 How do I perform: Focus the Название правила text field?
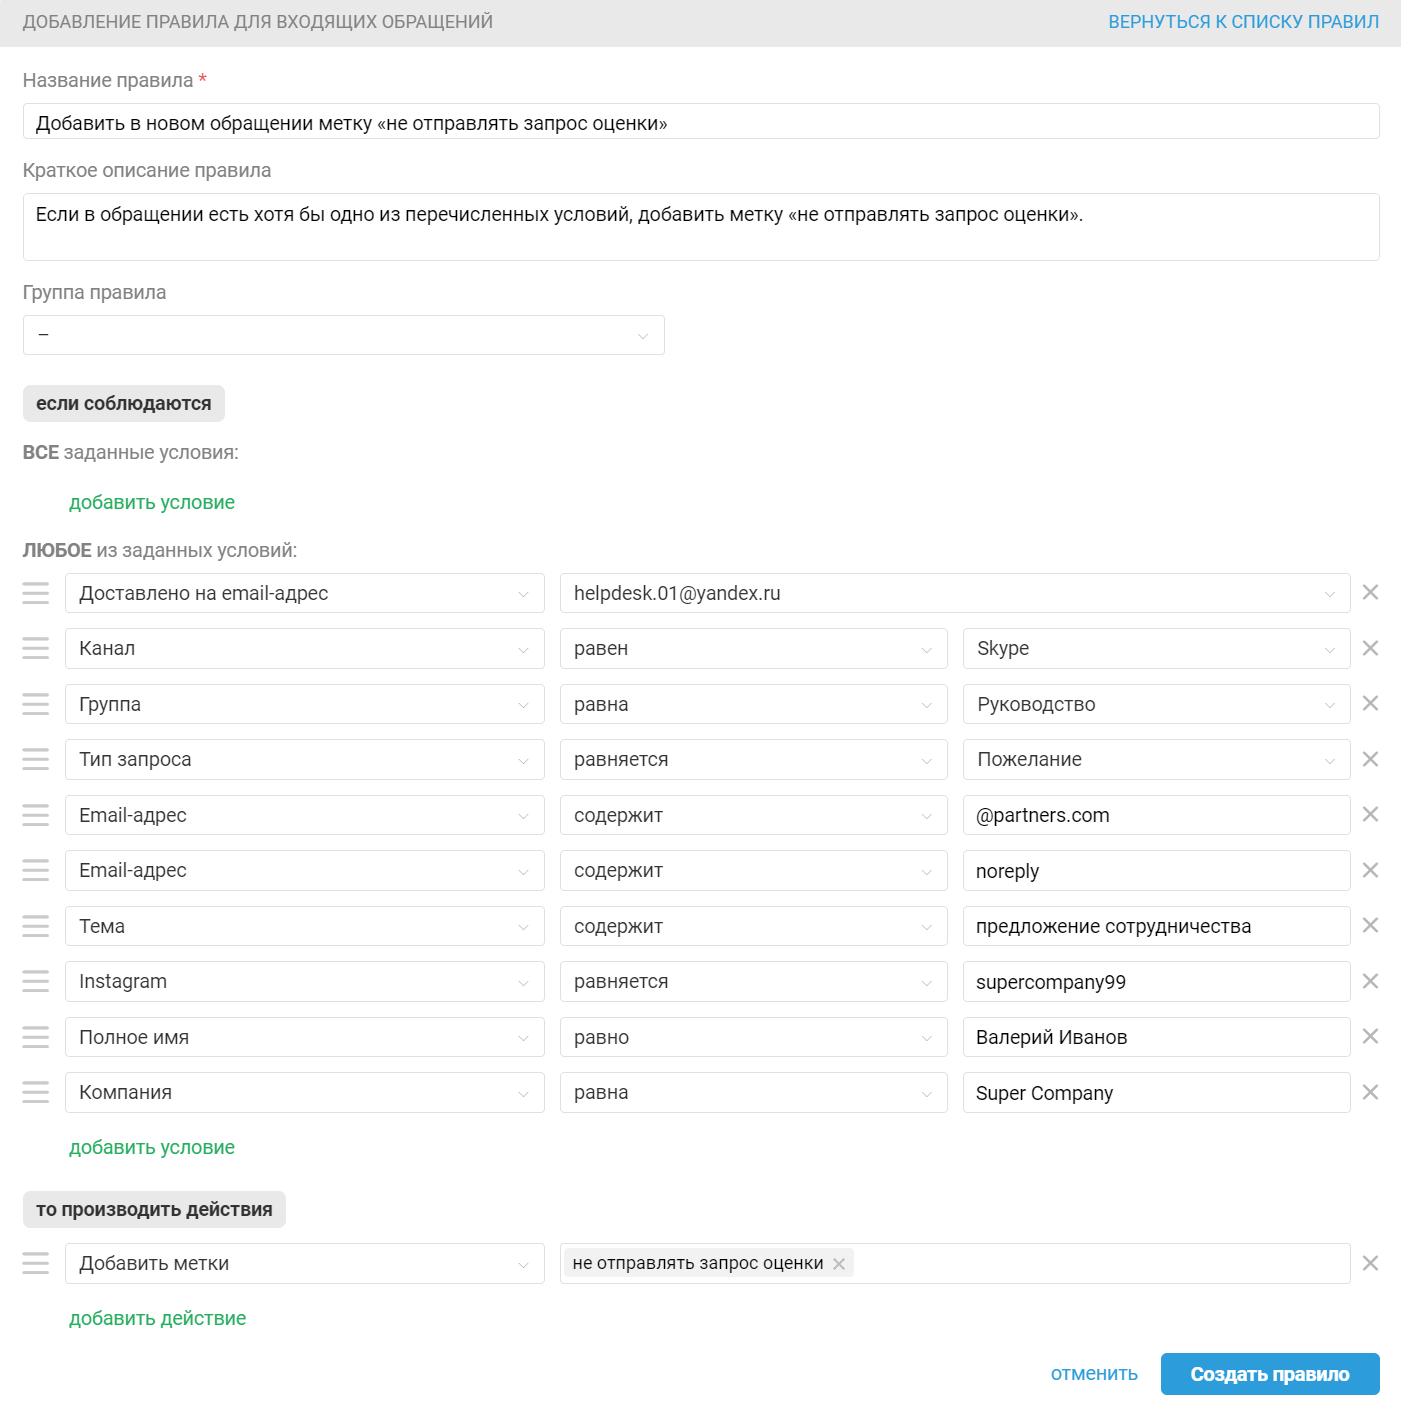click(x=700, y=122)
